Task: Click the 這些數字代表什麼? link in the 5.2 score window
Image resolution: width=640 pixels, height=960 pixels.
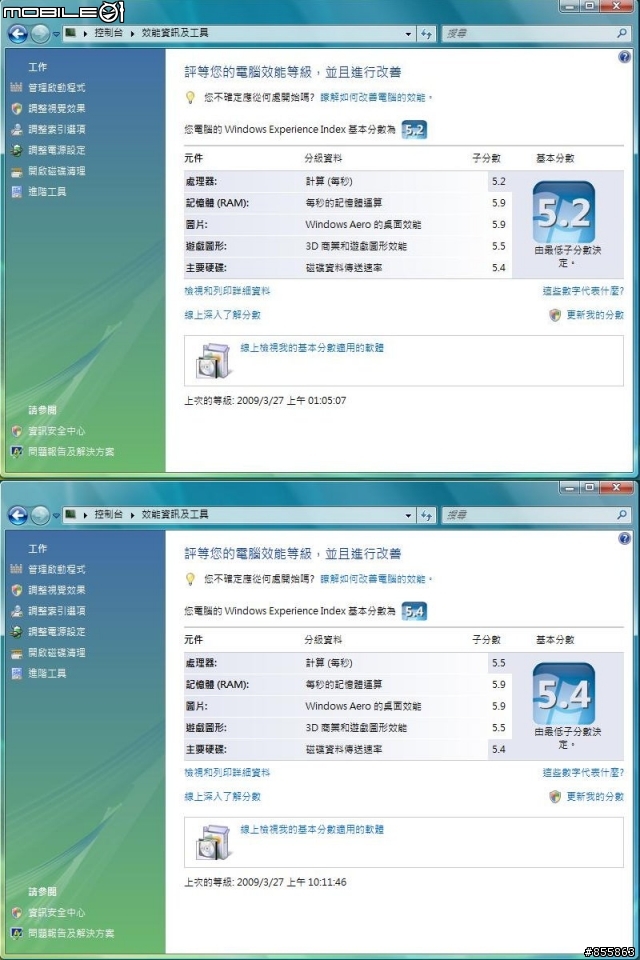Action: coord(583,291)
